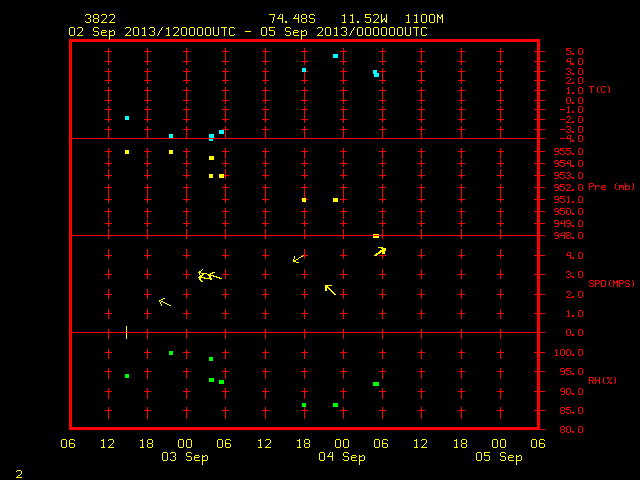The image size is (640, 480).
Task: Click the Pre (mb) axis label
Action: pos(611,187)
